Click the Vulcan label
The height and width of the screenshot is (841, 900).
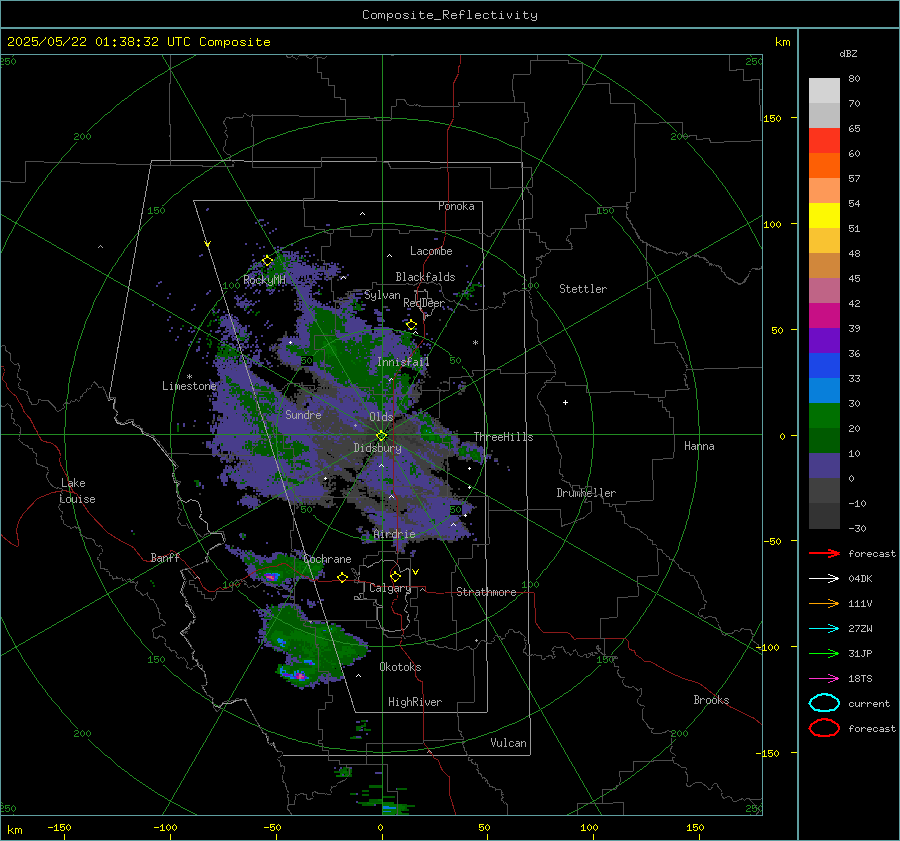click(x=509, y=743)
